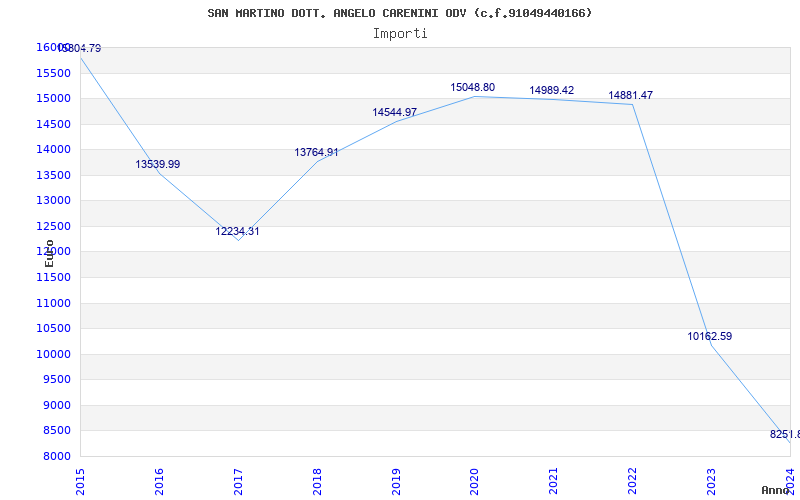Click the 14500 y-axis tick label

(x=53, y=124)
